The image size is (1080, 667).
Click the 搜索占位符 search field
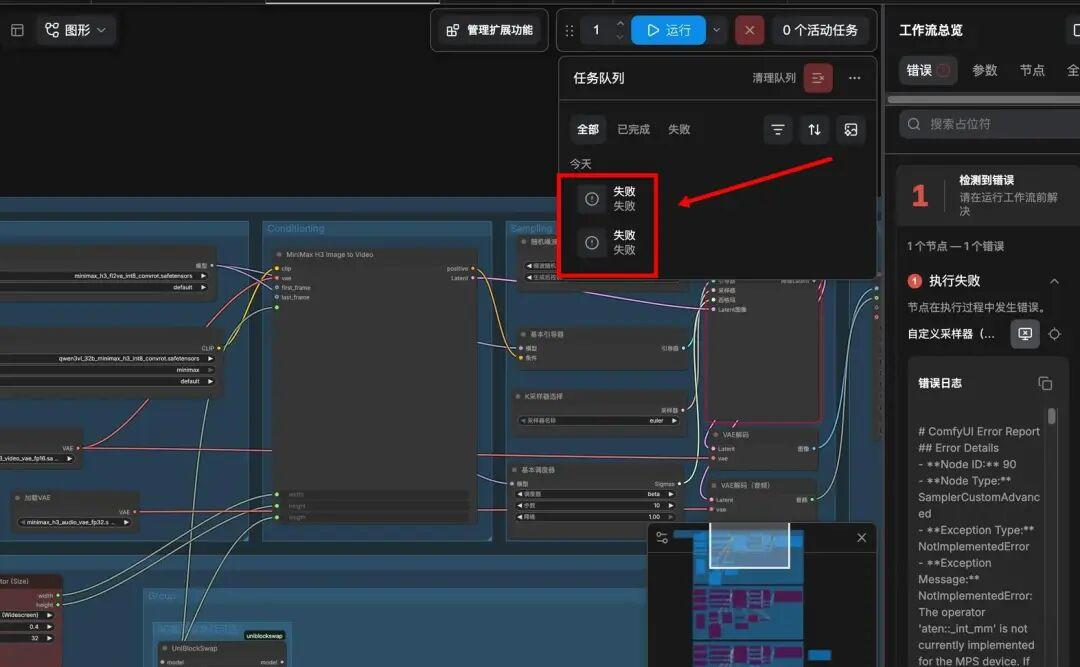[x=990, y=124]
